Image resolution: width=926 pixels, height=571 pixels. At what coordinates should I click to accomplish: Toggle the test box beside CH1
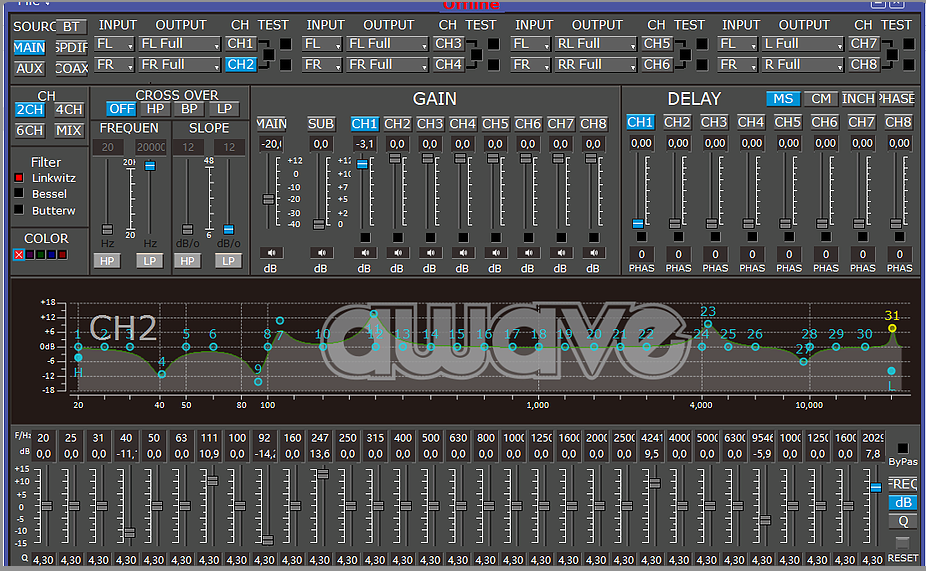tap(285, 44)
